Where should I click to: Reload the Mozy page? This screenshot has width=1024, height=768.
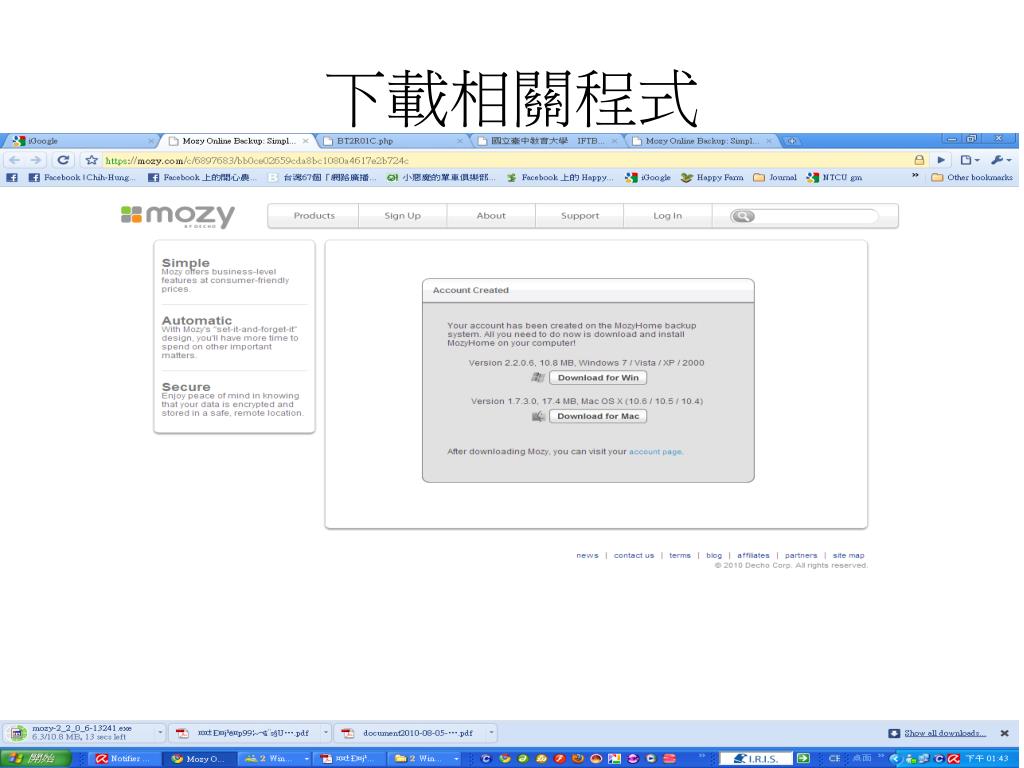tap(63, 160)
